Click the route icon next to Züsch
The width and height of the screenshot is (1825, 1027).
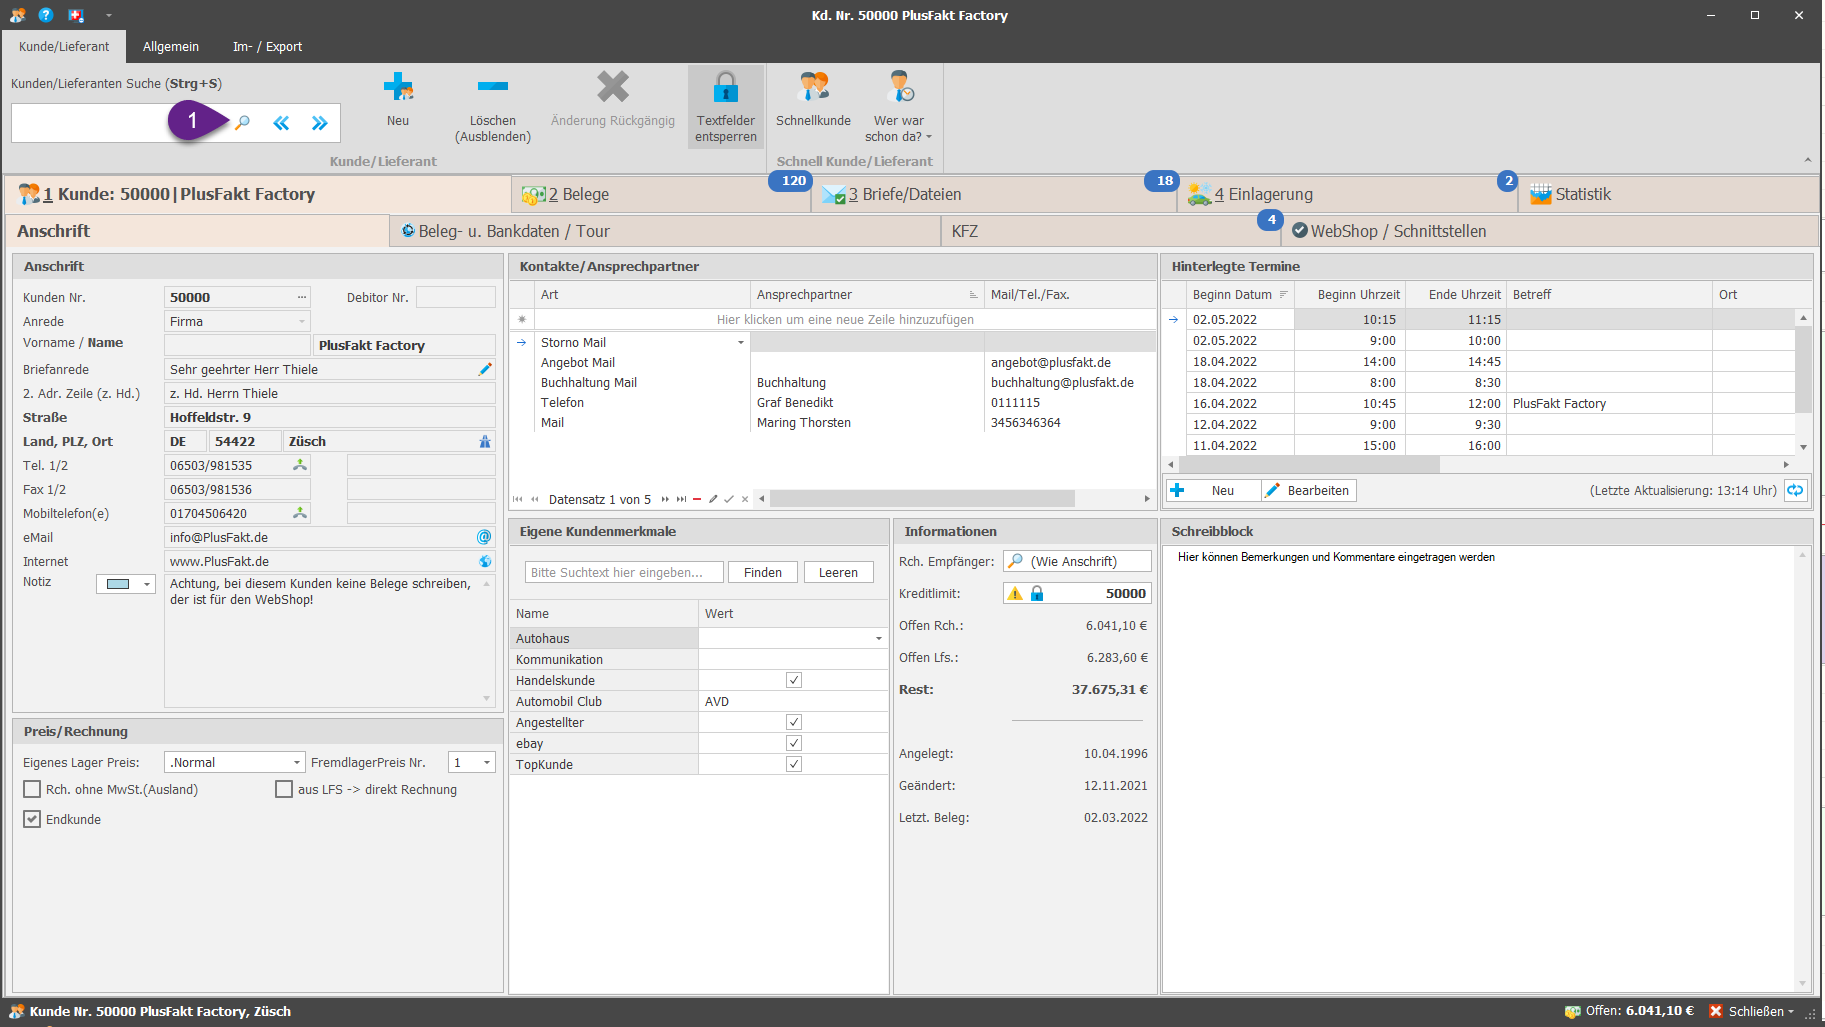coord(485,441)
